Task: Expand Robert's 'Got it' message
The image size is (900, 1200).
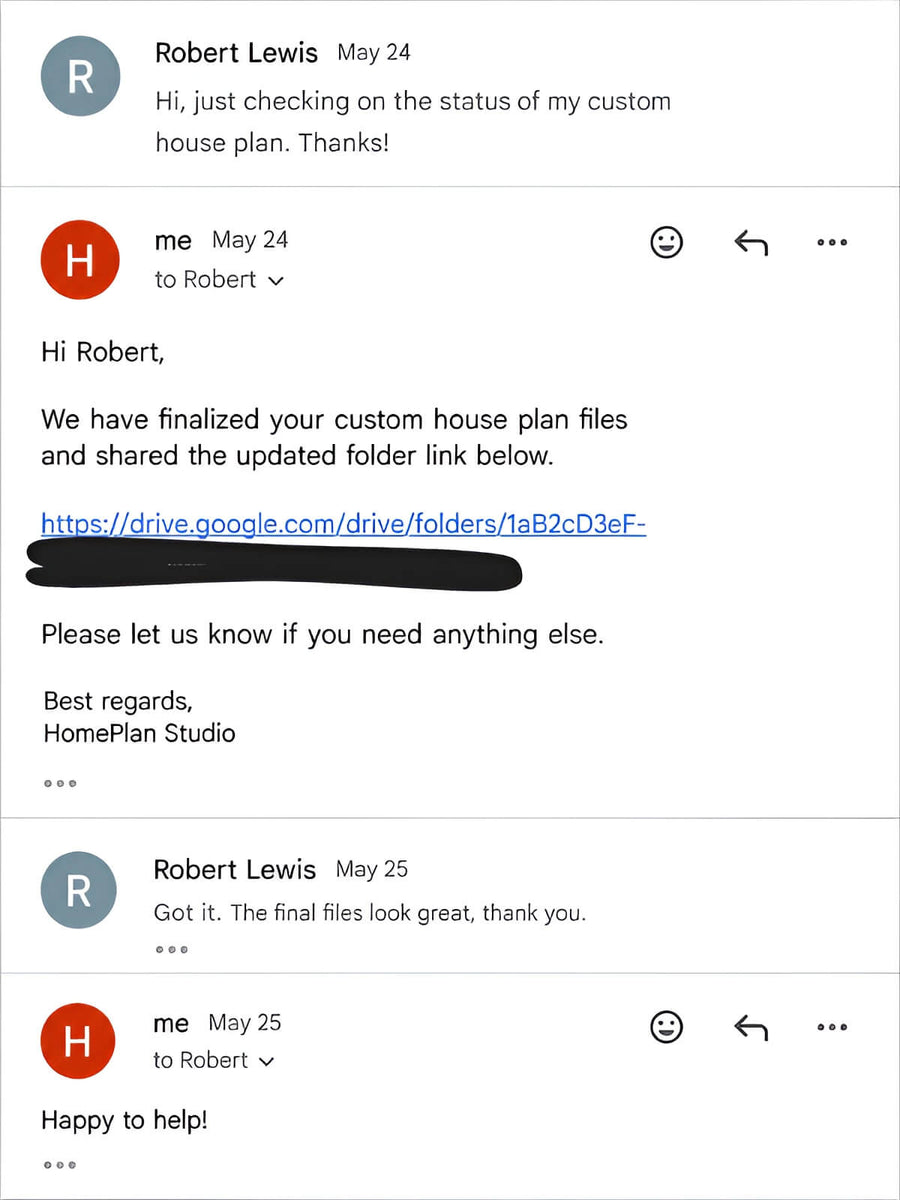Action: (x=450, y=895)
